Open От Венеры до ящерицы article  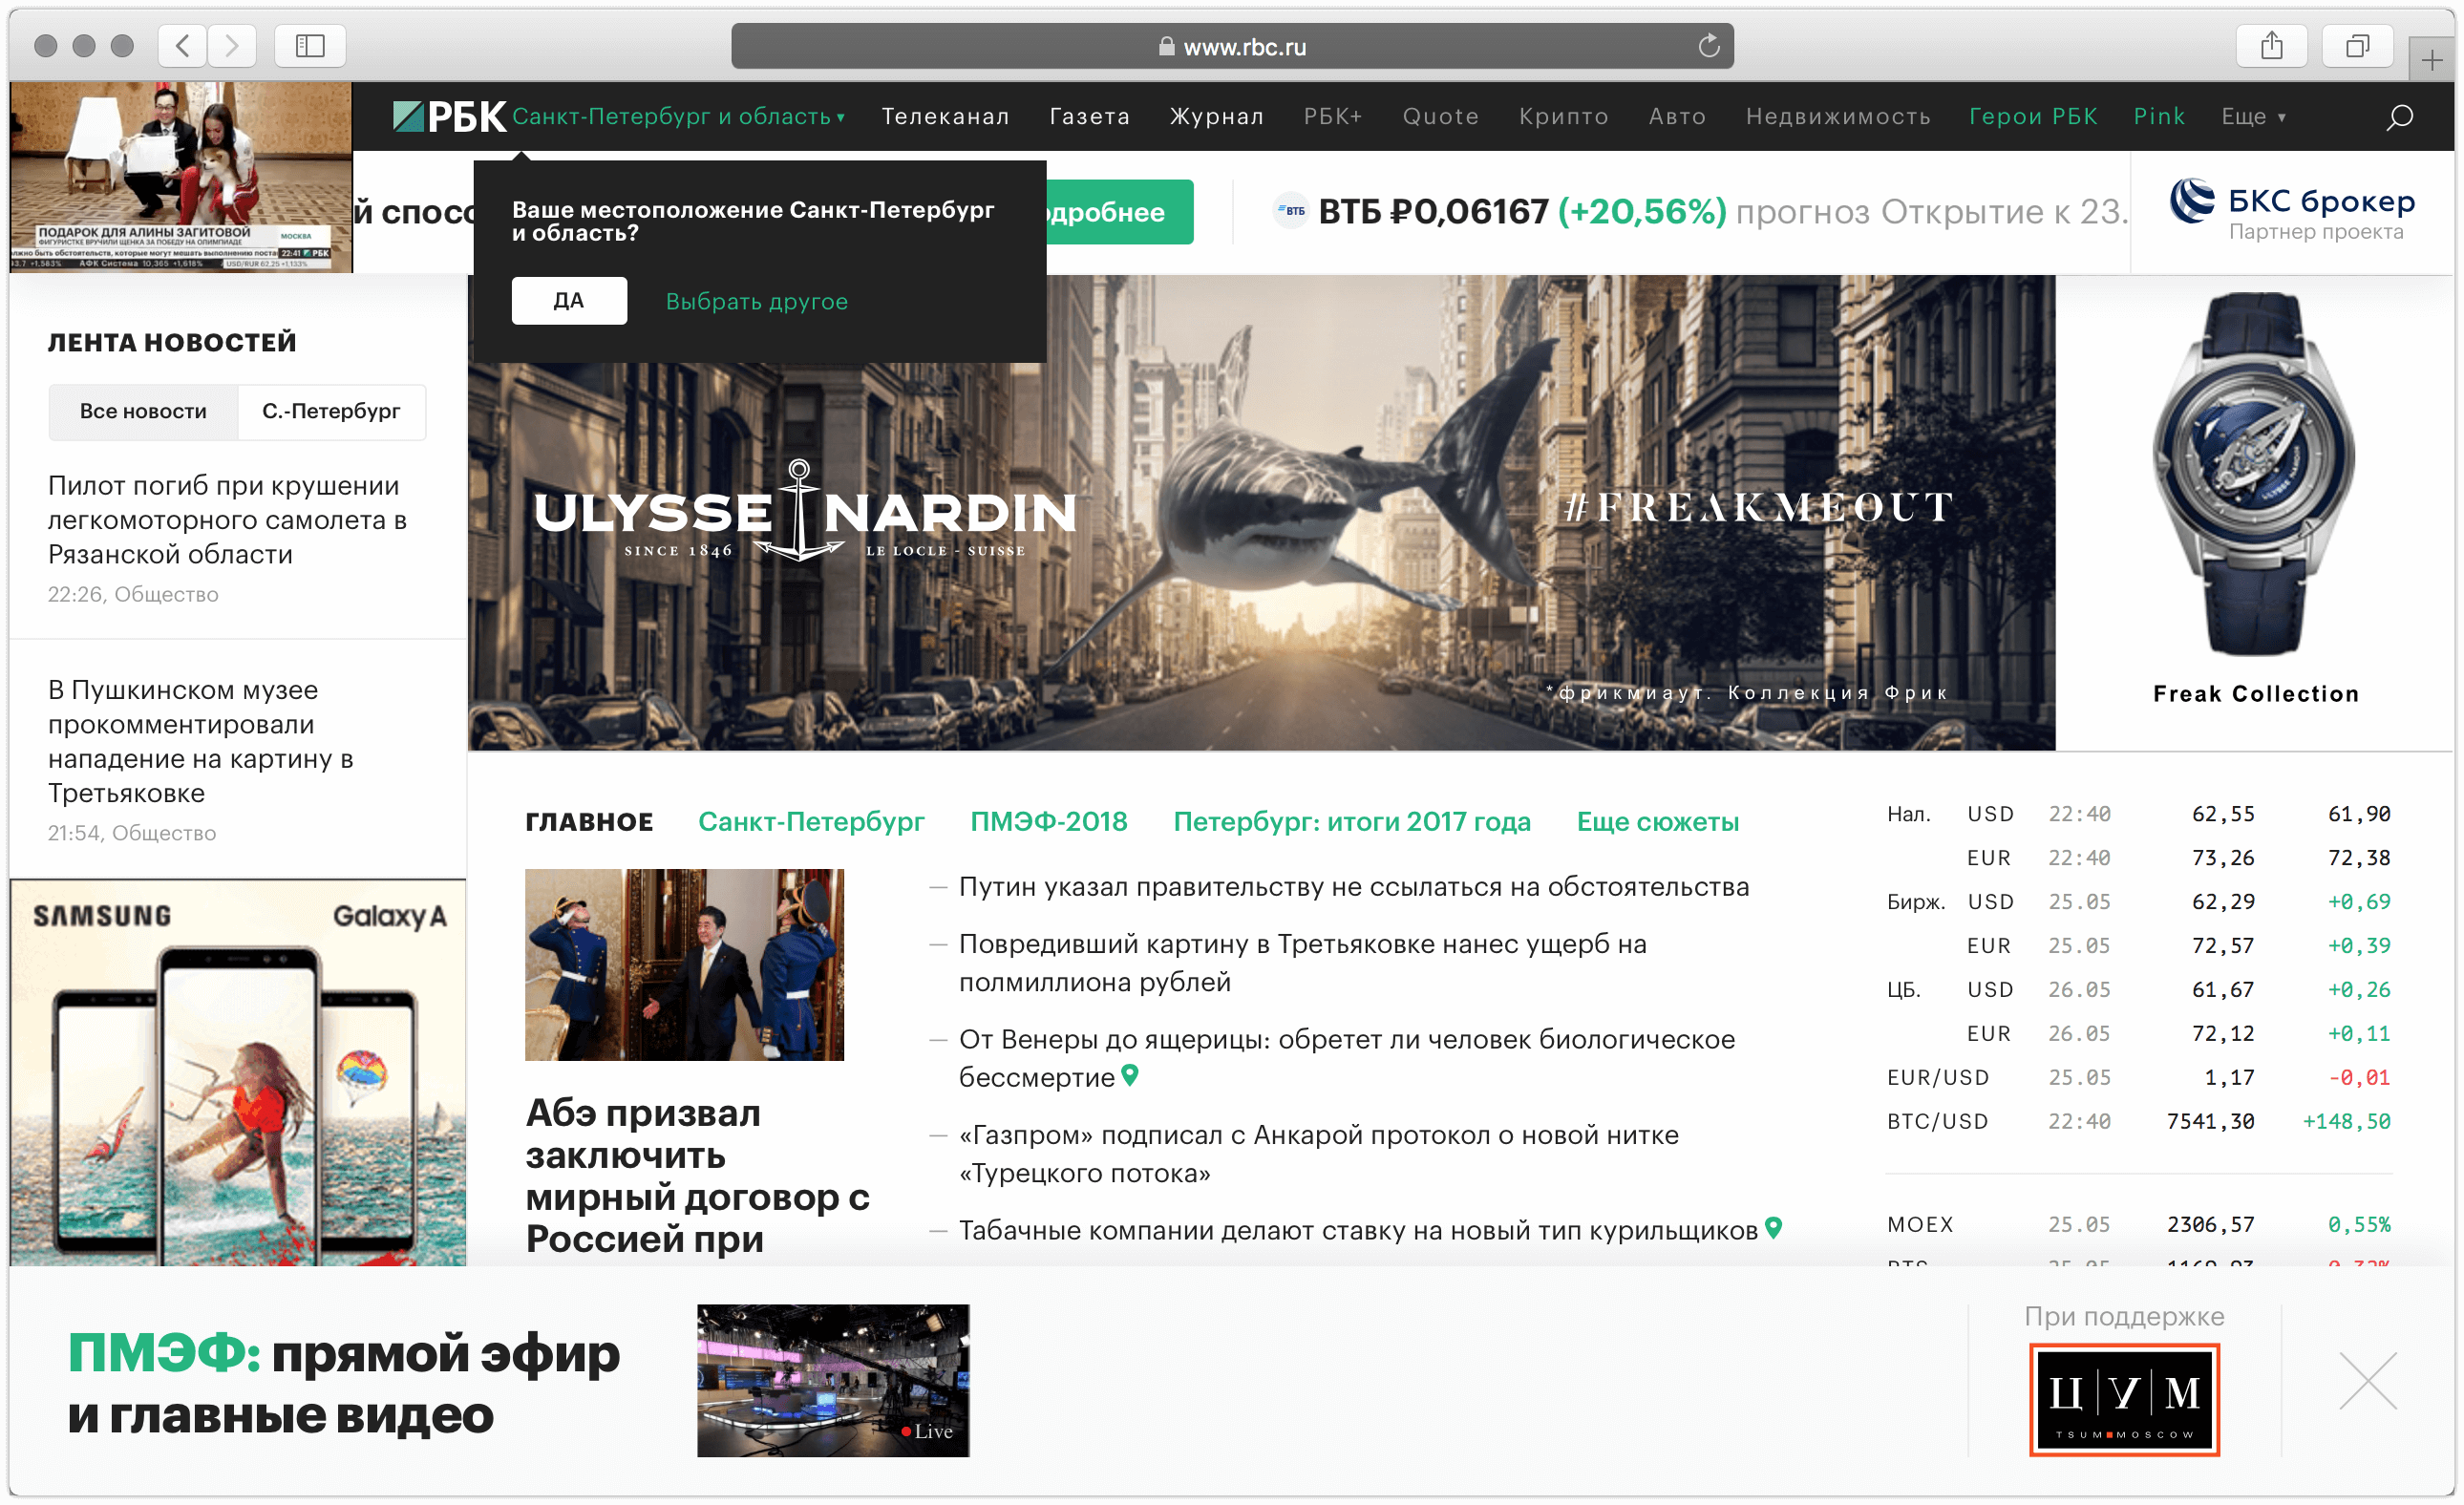1346,1058
